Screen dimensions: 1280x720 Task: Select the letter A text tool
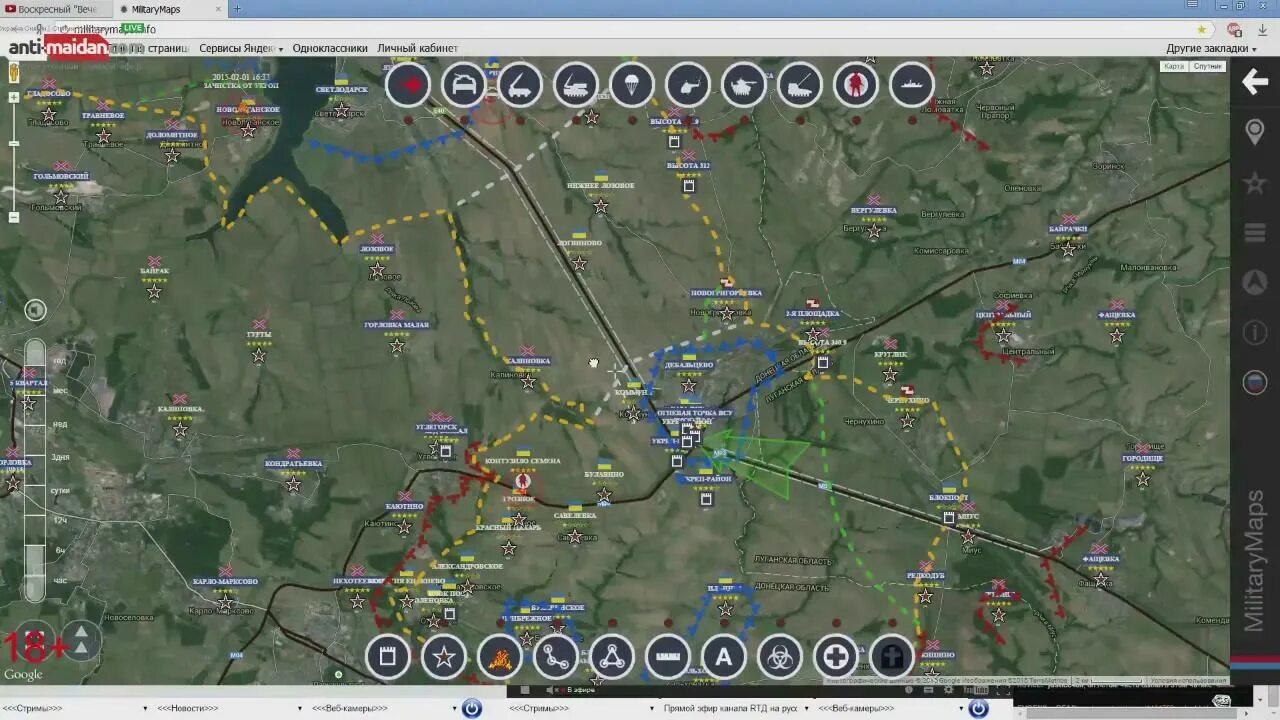724,657
